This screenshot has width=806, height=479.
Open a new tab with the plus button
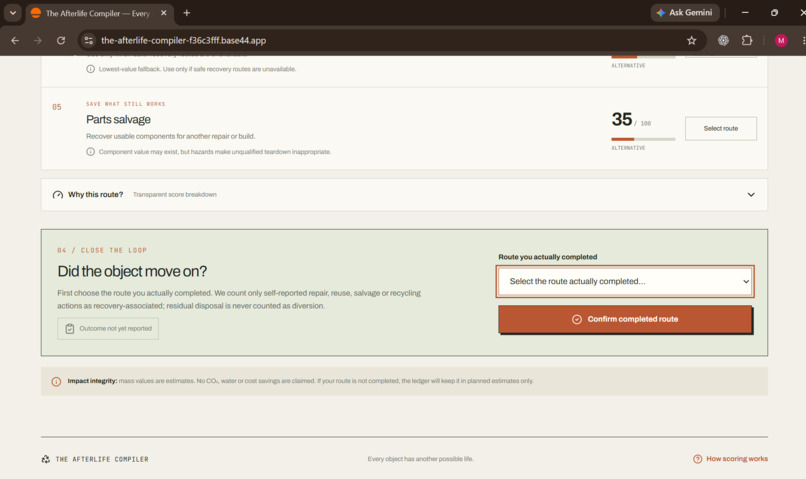tap(187, 13)
